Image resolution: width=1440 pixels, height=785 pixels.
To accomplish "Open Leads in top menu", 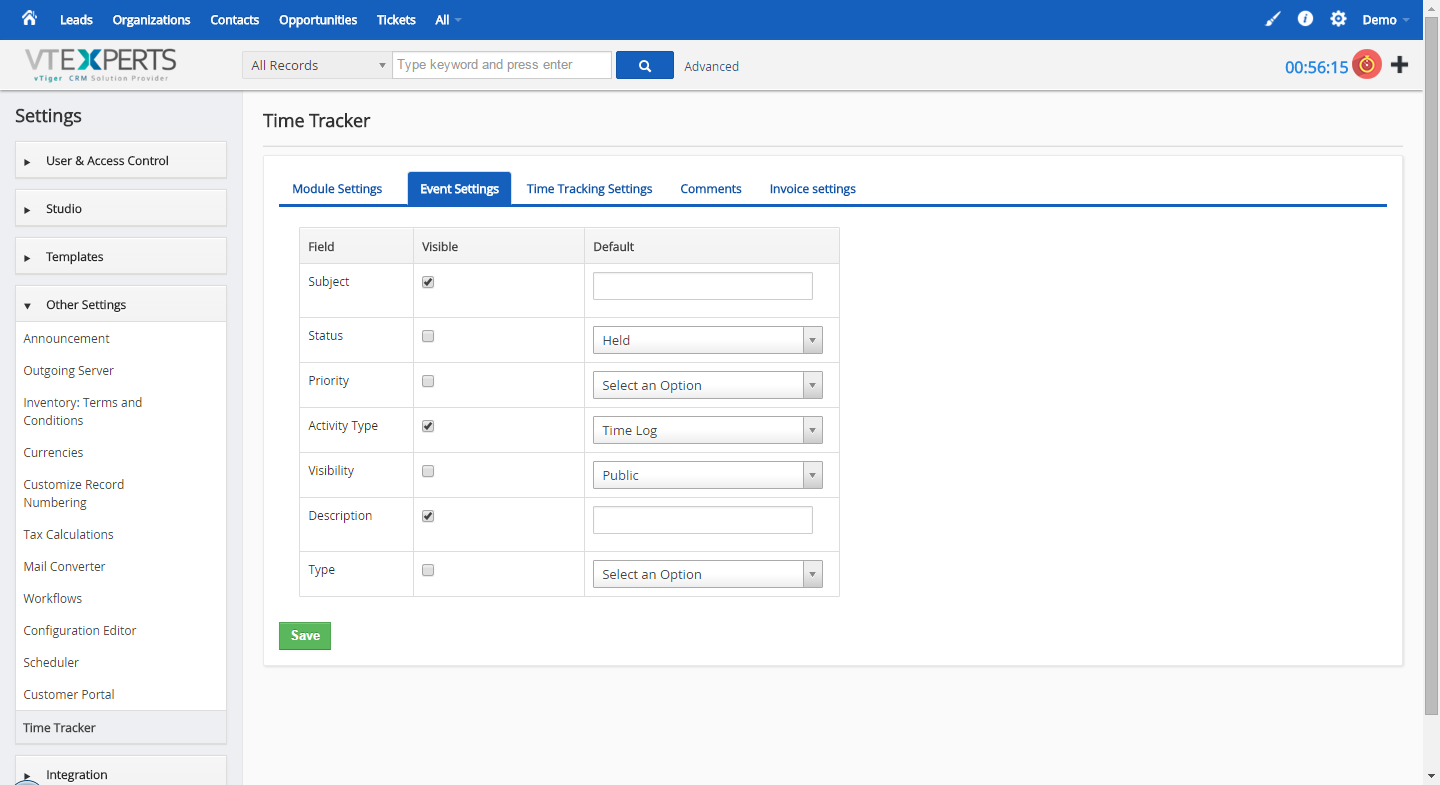I will point(76,20).
